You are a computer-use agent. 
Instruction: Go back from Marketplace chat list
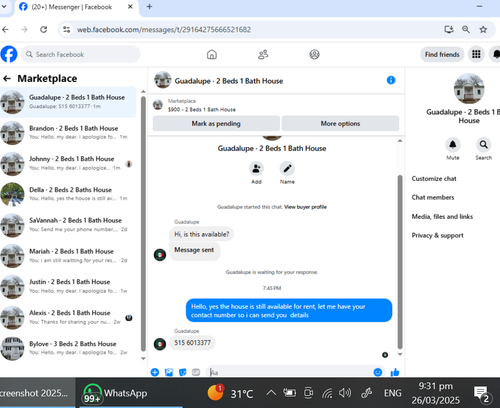(x=7, y=79)
